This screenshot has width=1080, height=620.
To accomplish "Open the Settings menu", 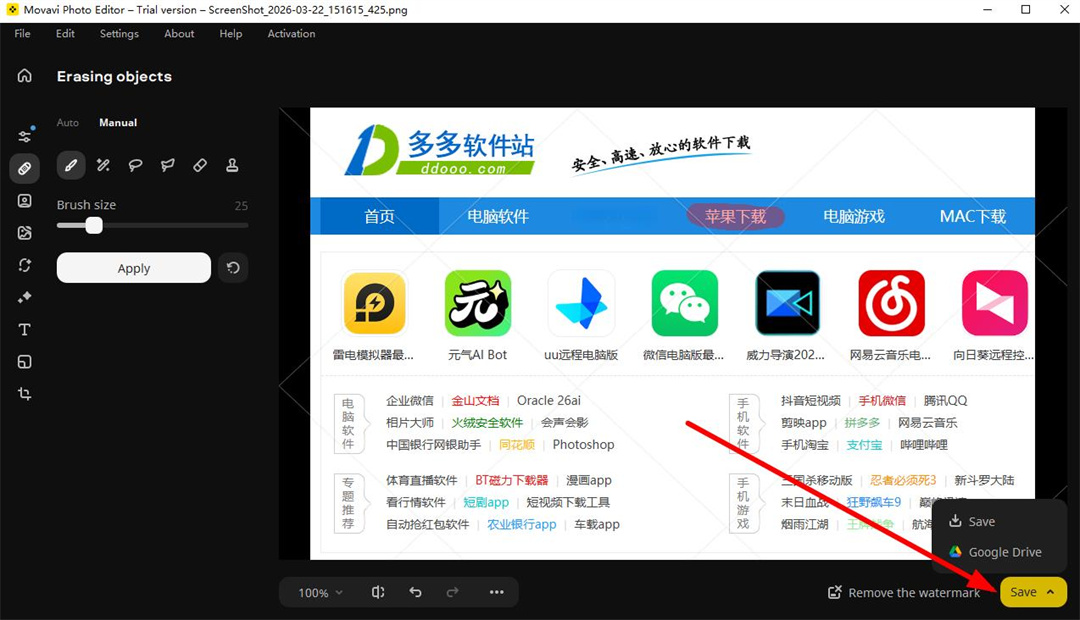I will pos(119,34).
